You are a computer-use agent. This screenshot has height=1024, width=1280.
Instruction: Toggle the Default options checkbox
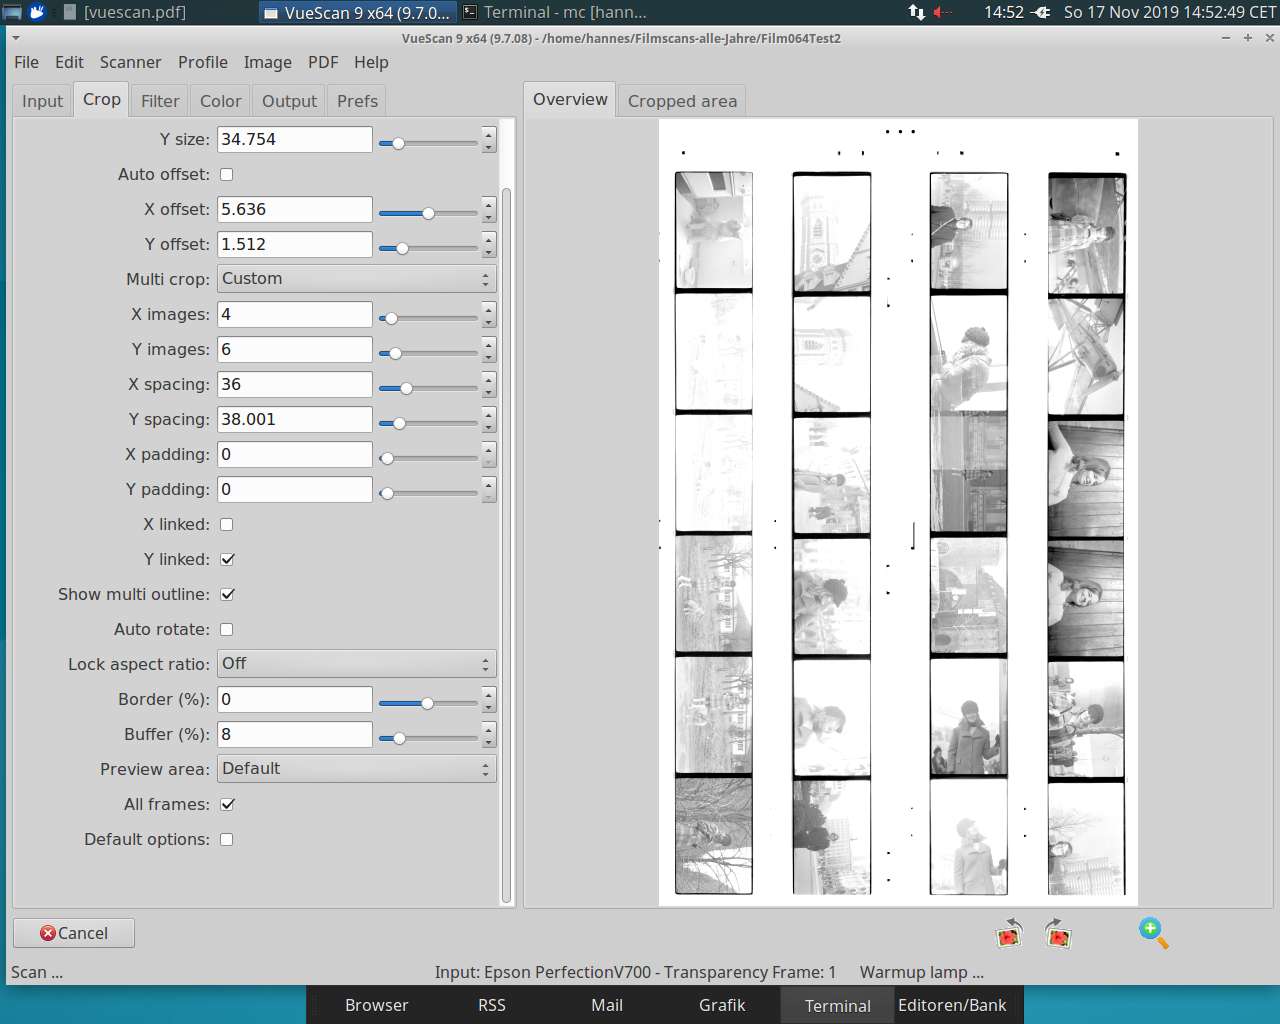(x=227, y=839)
